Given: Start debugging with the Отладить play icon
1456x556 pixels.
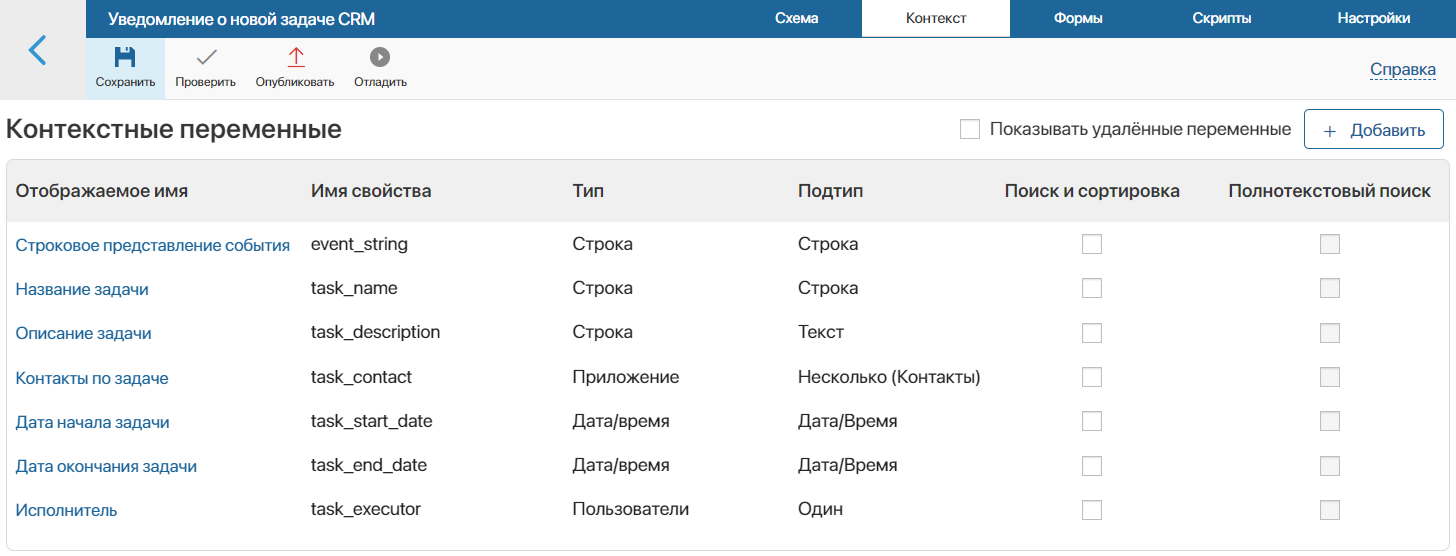Looking at the screenshot, I should coord(380,57).
